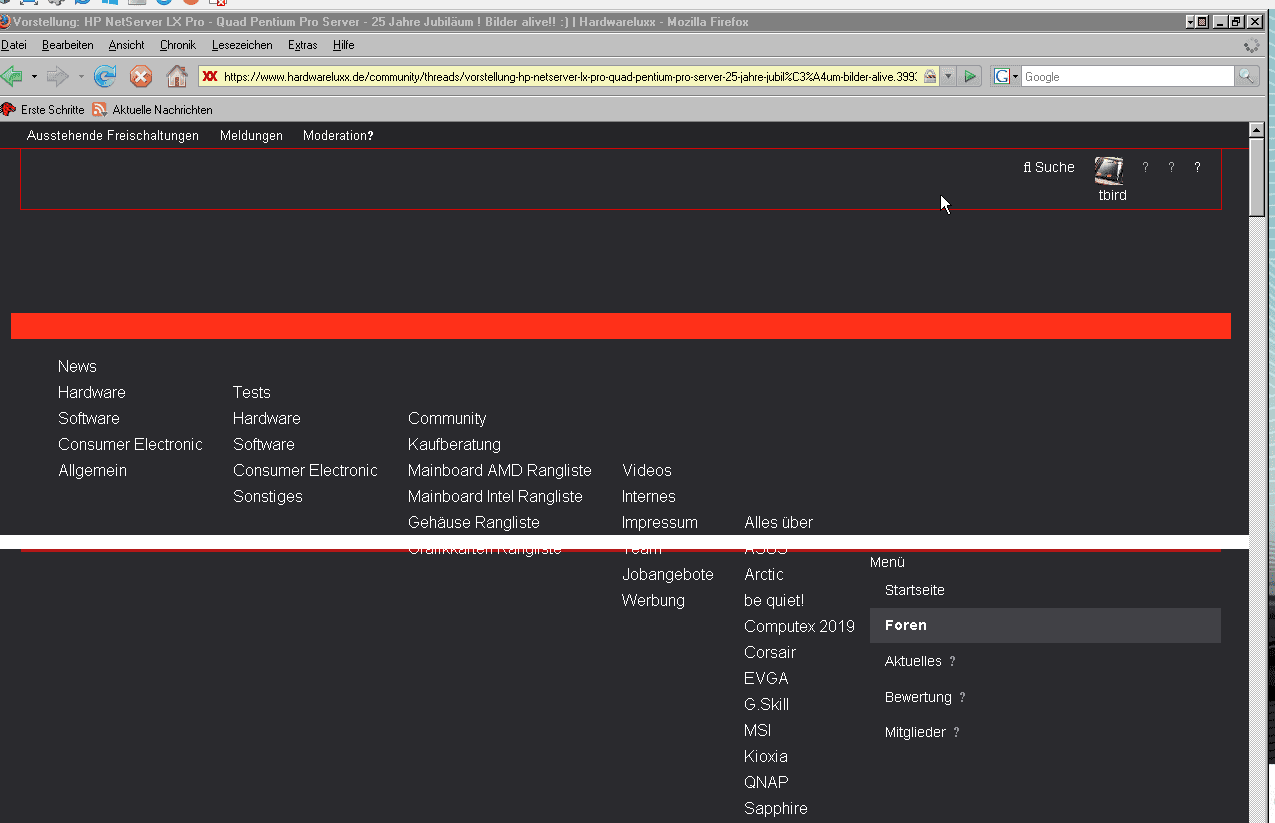Open the Moderation link

(338, 135)
